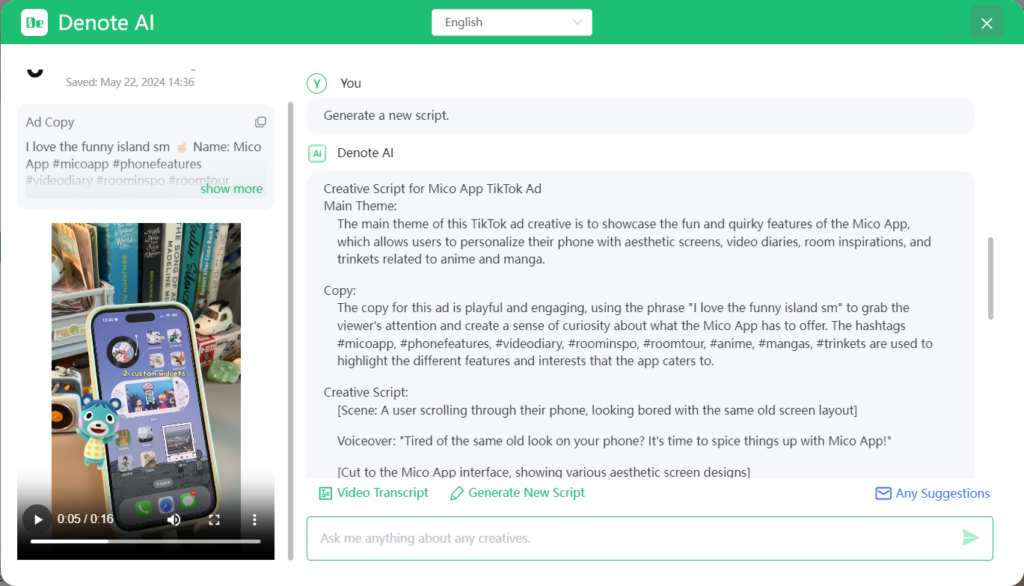Click the Video Transcript document icon
This screenshot has height=586, width=1024.
325,493
